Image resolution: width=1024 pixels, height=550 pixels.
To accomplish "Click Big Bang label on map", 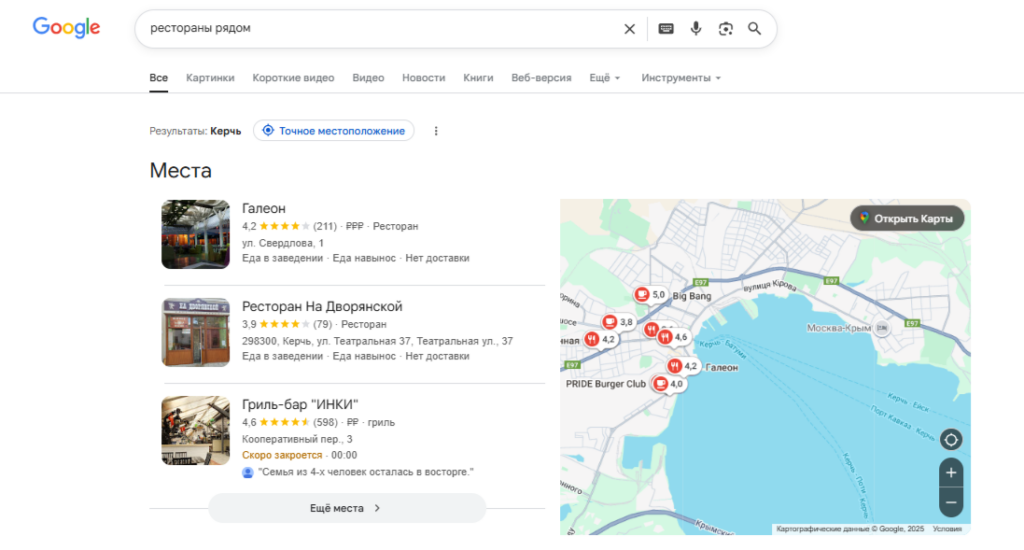I will pyautogui.click(x=692, y=296).
